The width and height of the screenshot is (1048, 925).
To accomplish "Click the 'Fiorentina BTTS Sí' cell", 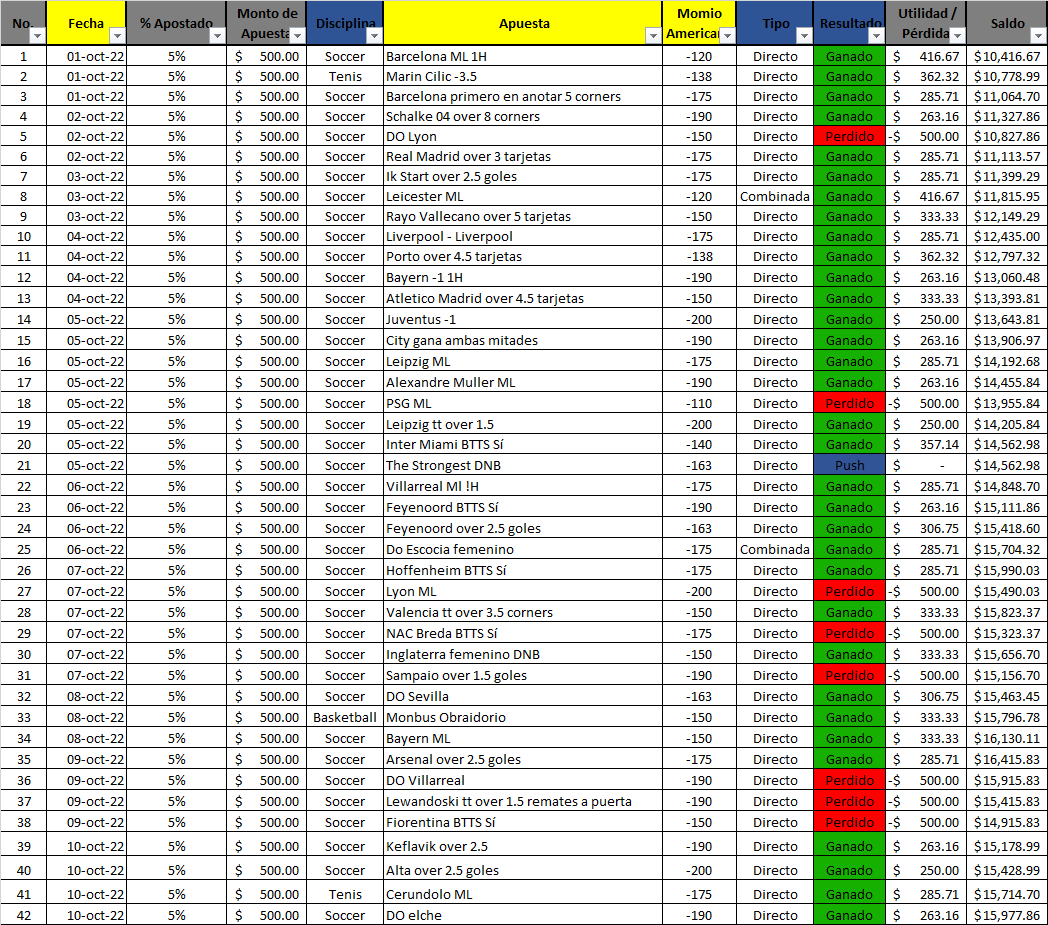I will pyautogui.click(x=523, y=822).
